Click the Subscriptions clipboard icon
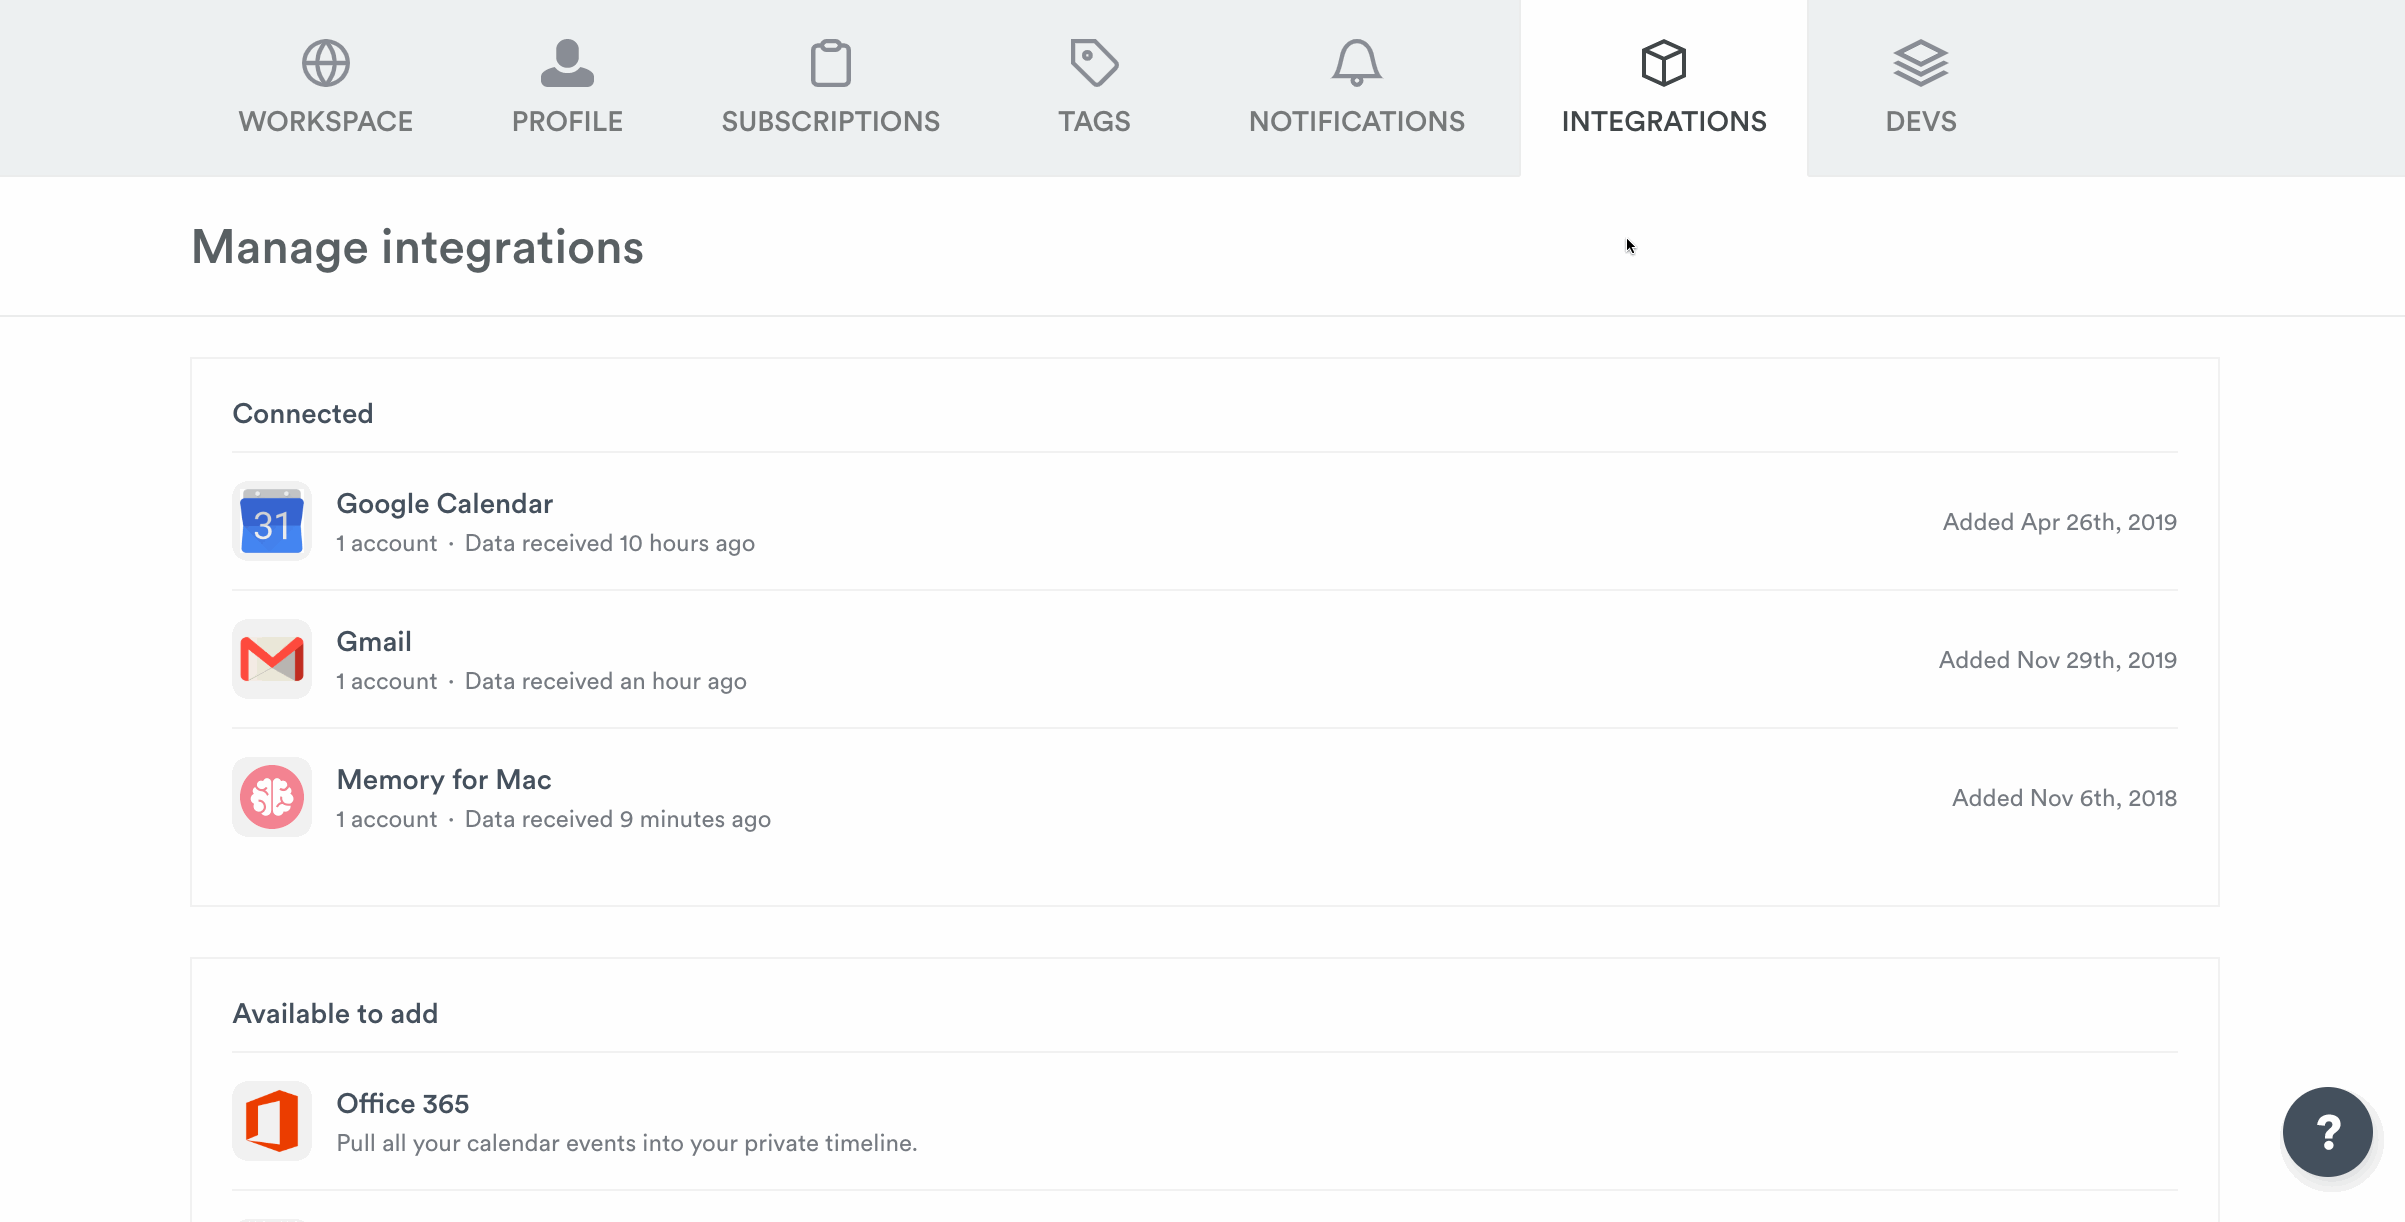2405x1222 pixels. pyautogui.click(x=830, y=62)
